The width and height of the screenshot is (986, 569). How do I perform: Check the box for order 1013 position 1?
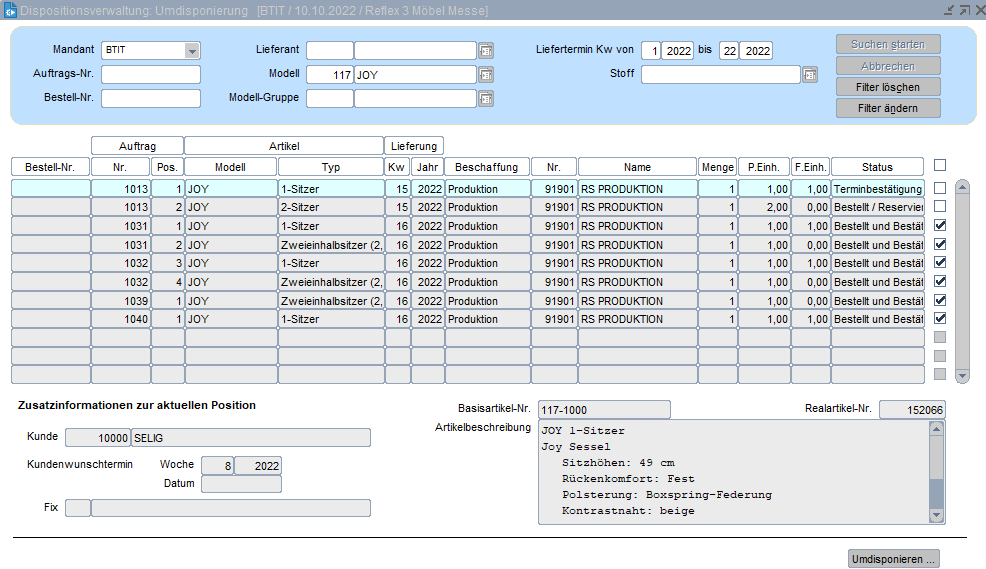pos(939,188)
